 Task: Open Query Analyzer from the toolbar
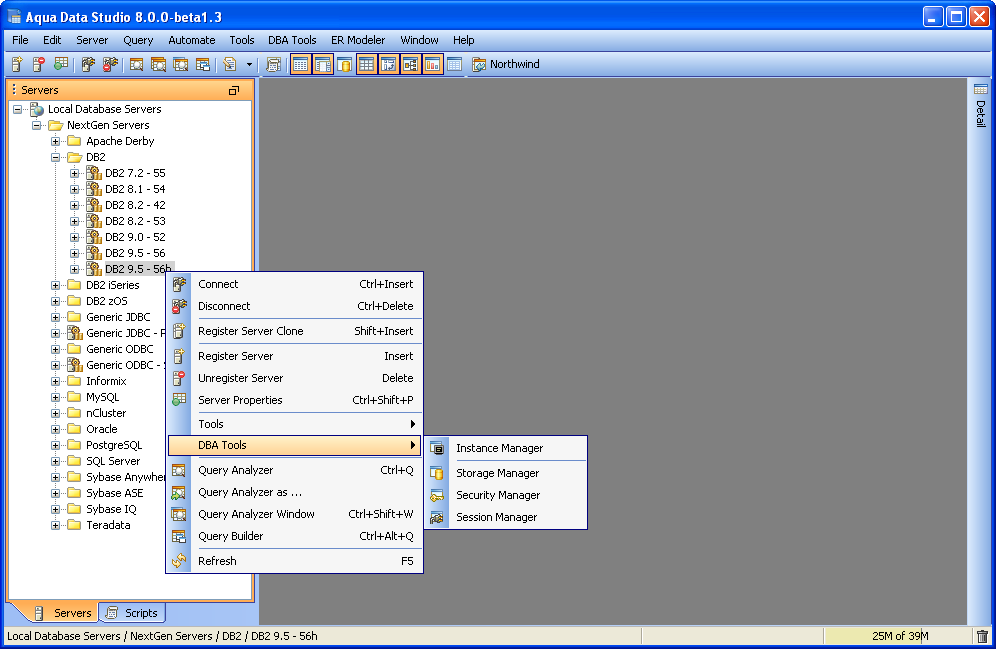(137, 64)
